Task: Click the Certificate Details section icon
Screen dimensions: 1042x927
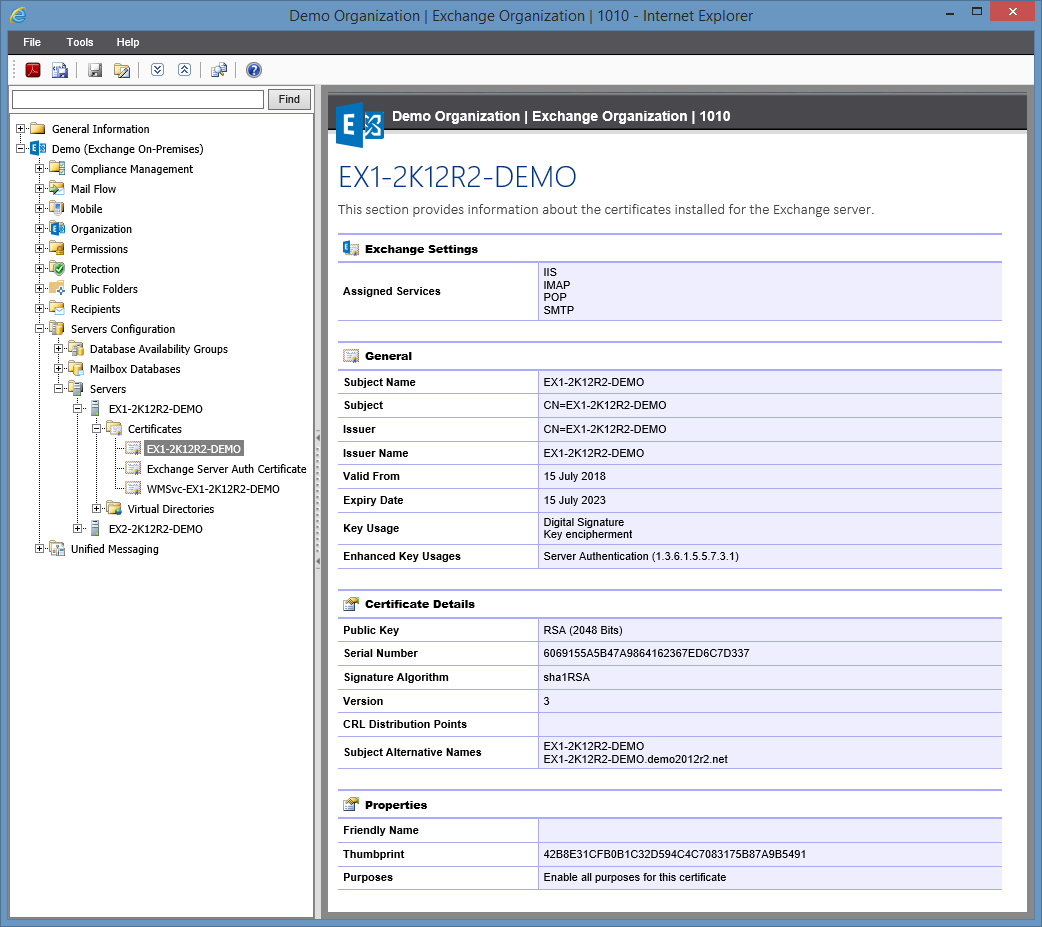Action: pyautogui.click(x=351, y=603)
